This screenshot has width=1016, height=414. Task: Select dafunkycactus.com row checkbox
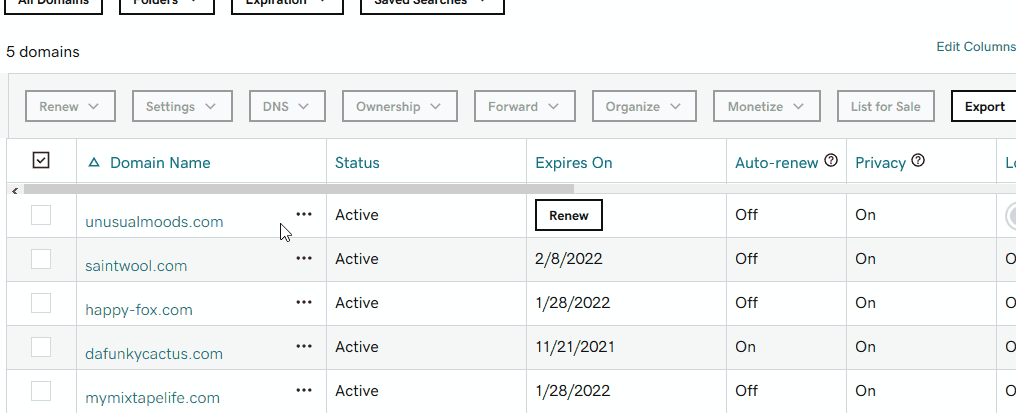tap(41, 347)
